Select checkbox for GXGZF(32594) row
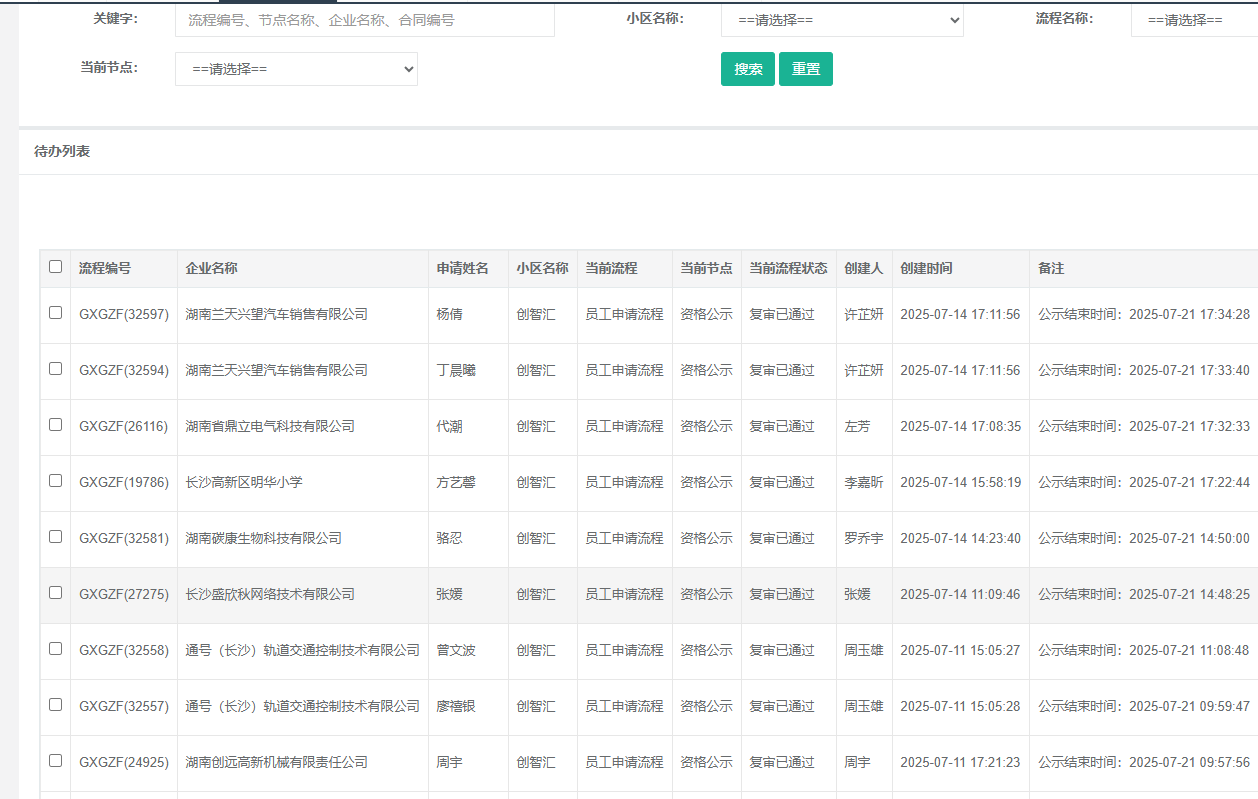Screen dimensions: 1258x799 (55, 369)
